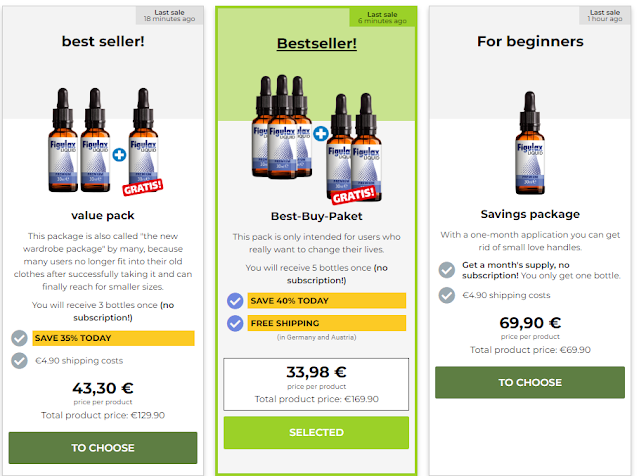
Task: Click the checkmark icon beside €4.90 shipping in value pack
Action: pos(19,360)
